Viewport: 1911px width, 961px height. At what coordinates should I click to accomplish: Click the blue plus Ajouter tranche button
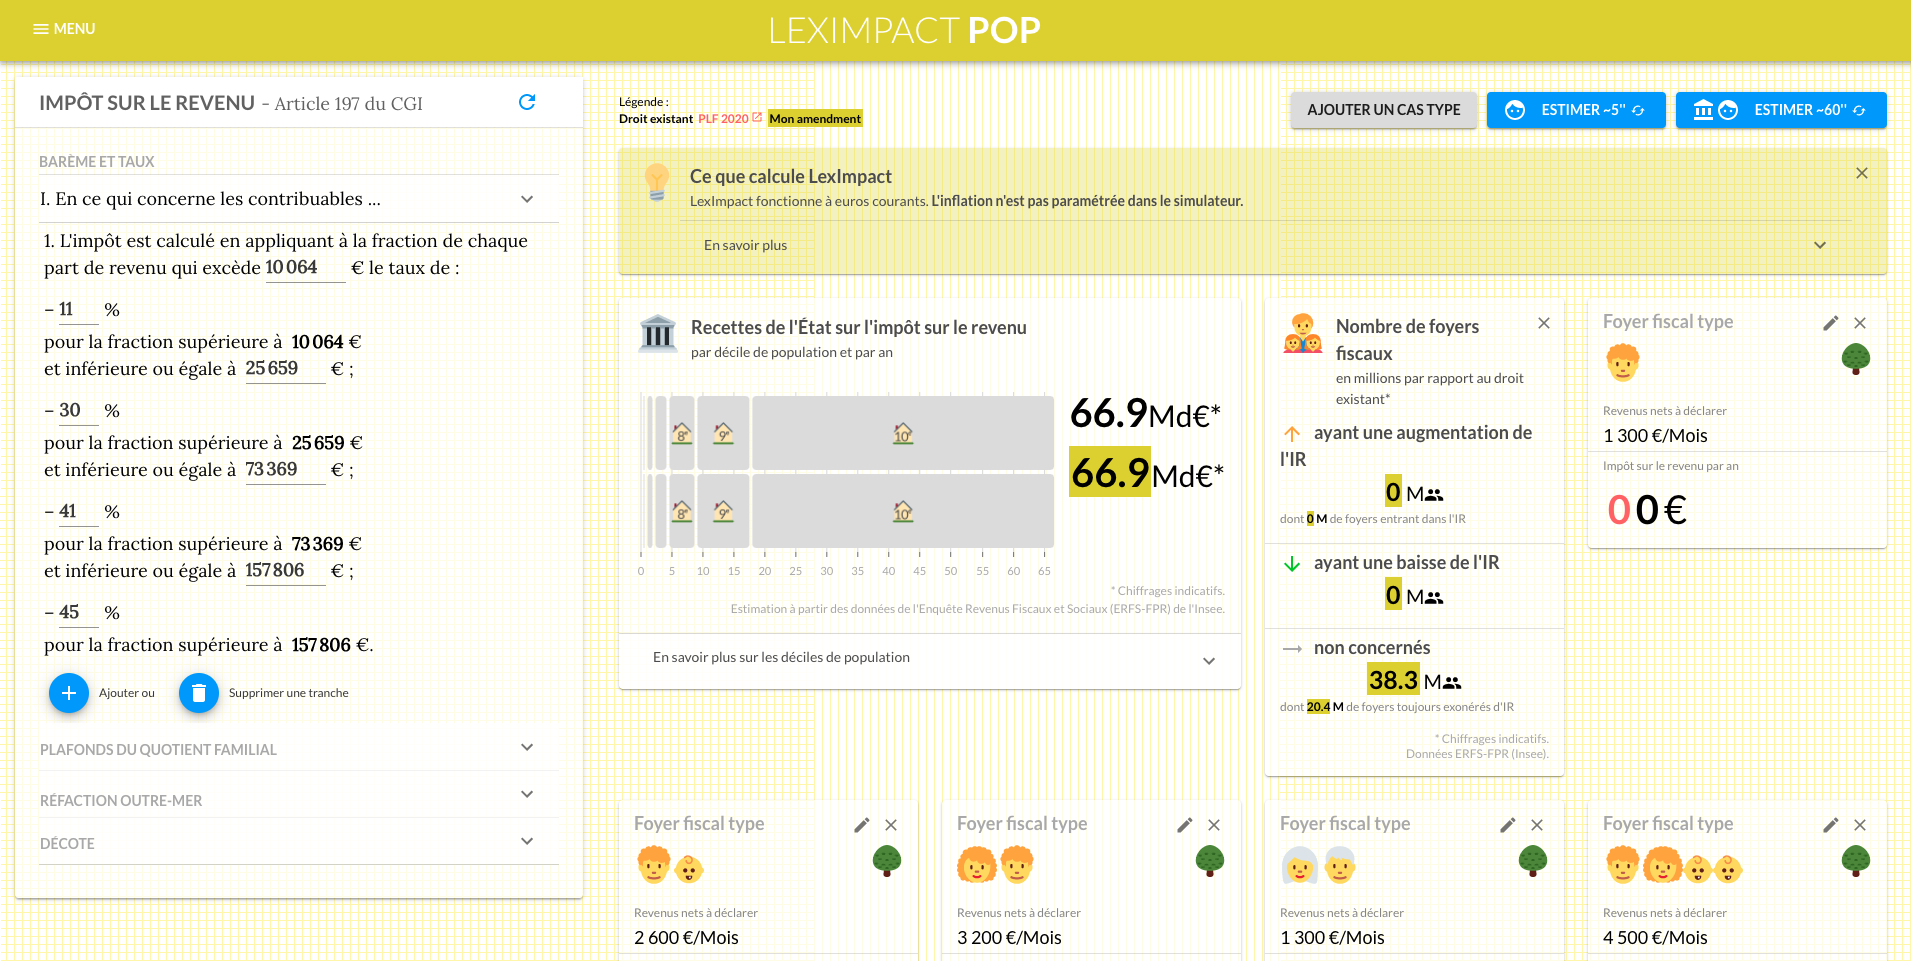69,693
